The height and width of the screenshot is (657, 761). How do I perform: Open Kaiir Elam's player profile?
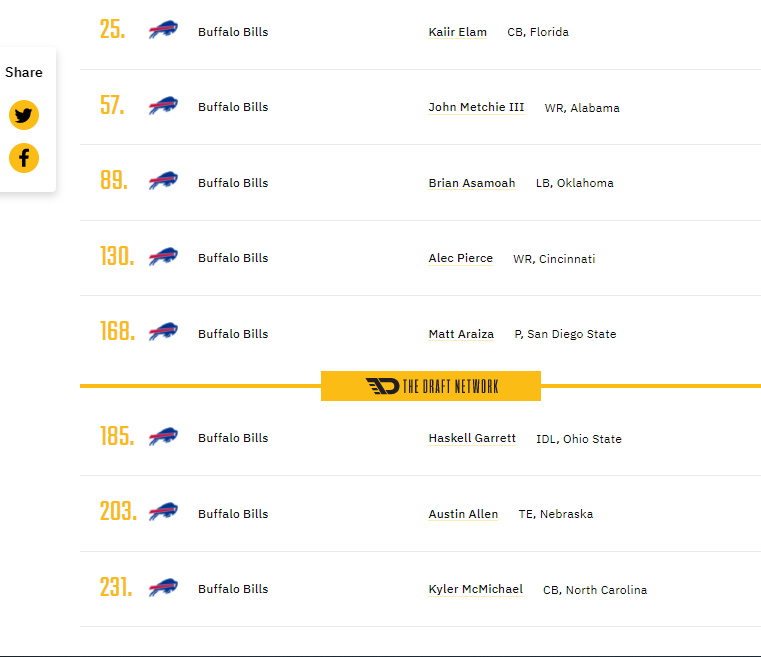457,32
